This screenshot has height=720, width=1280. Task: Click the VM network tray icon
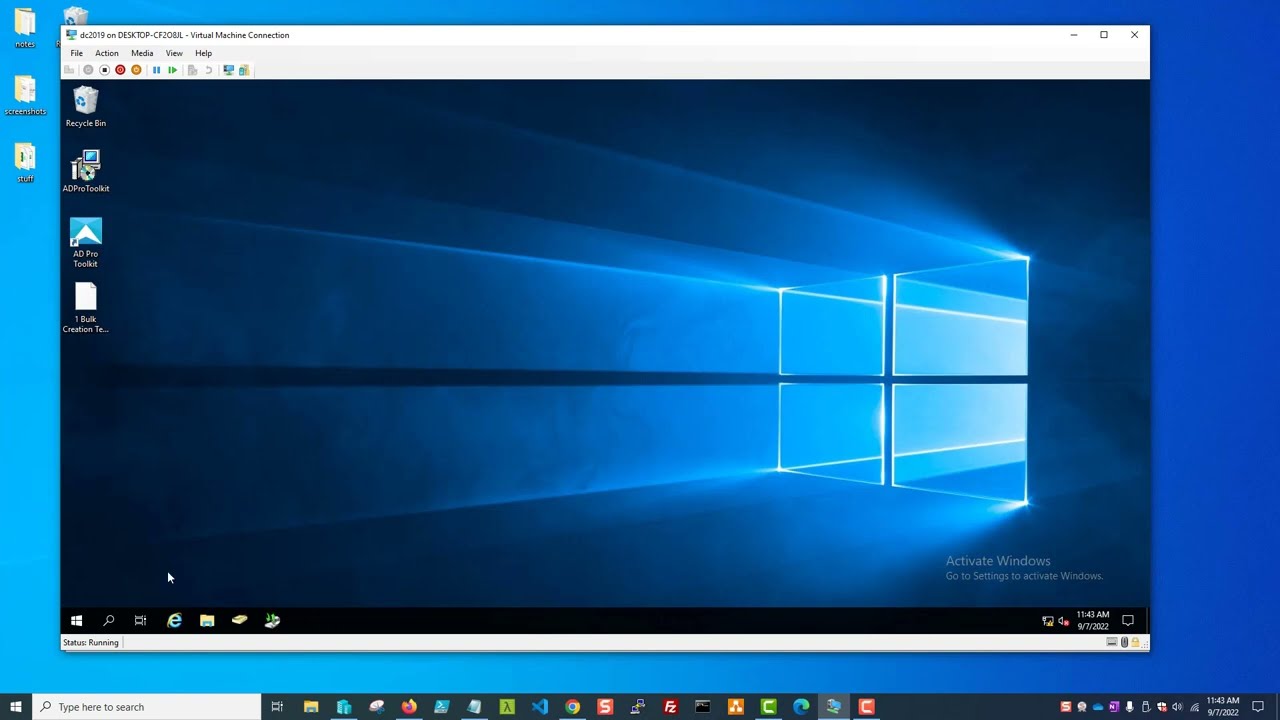[x=1048, y=621]
